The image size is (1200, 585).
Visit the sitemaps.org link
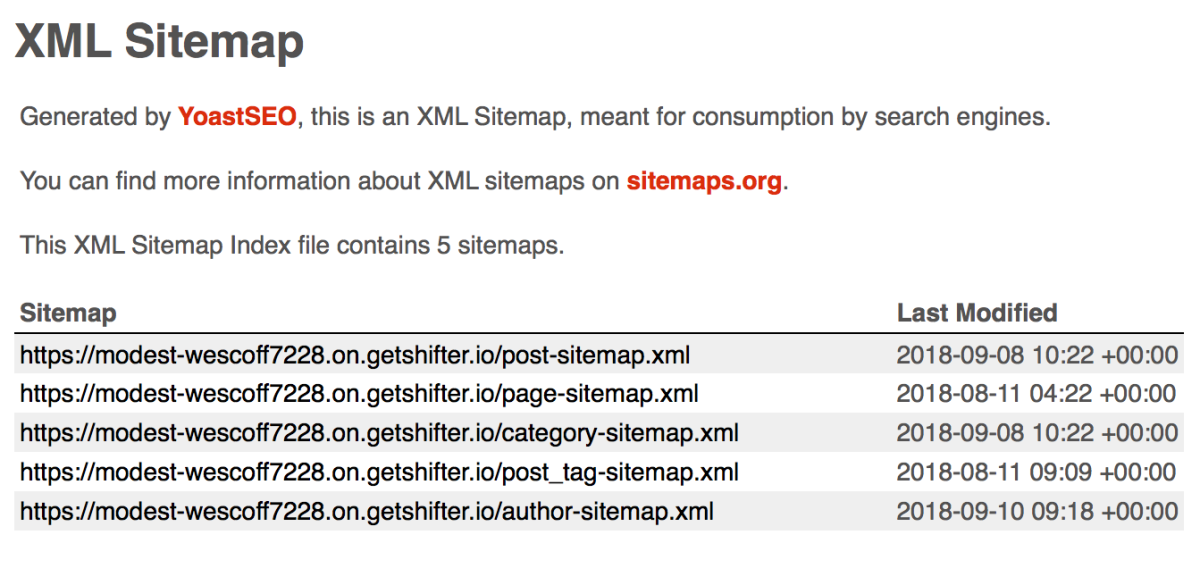[704, 182]
